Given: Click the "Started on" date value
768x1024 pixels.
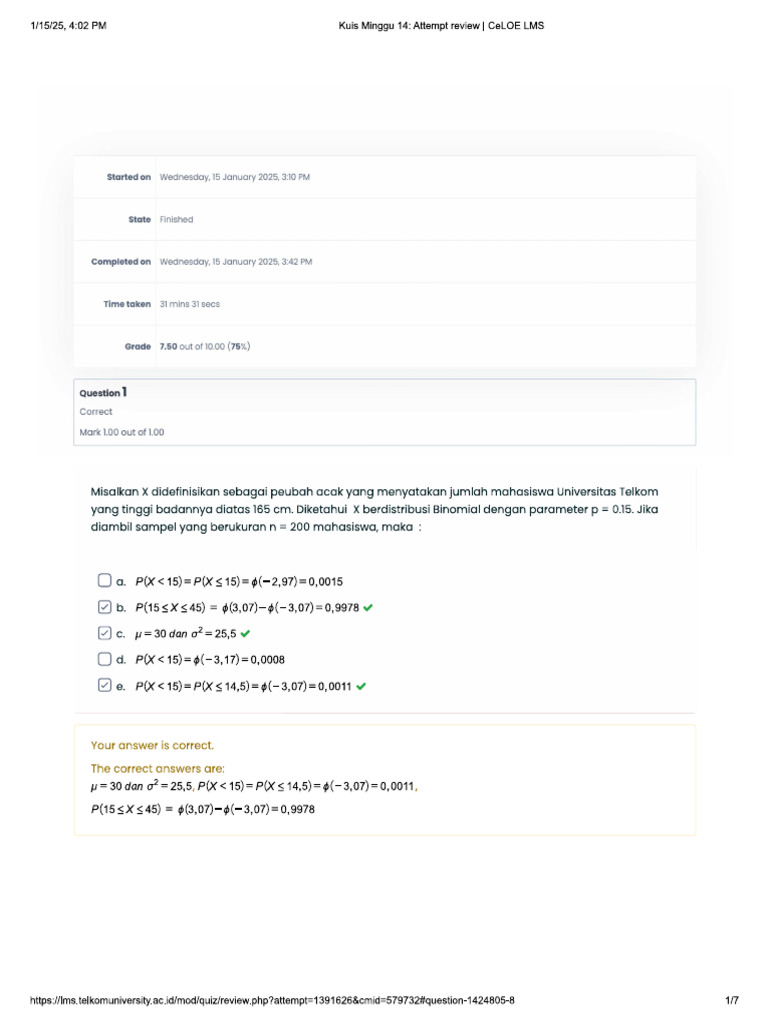Looking at the screenshot, I should tap(235, 177).
